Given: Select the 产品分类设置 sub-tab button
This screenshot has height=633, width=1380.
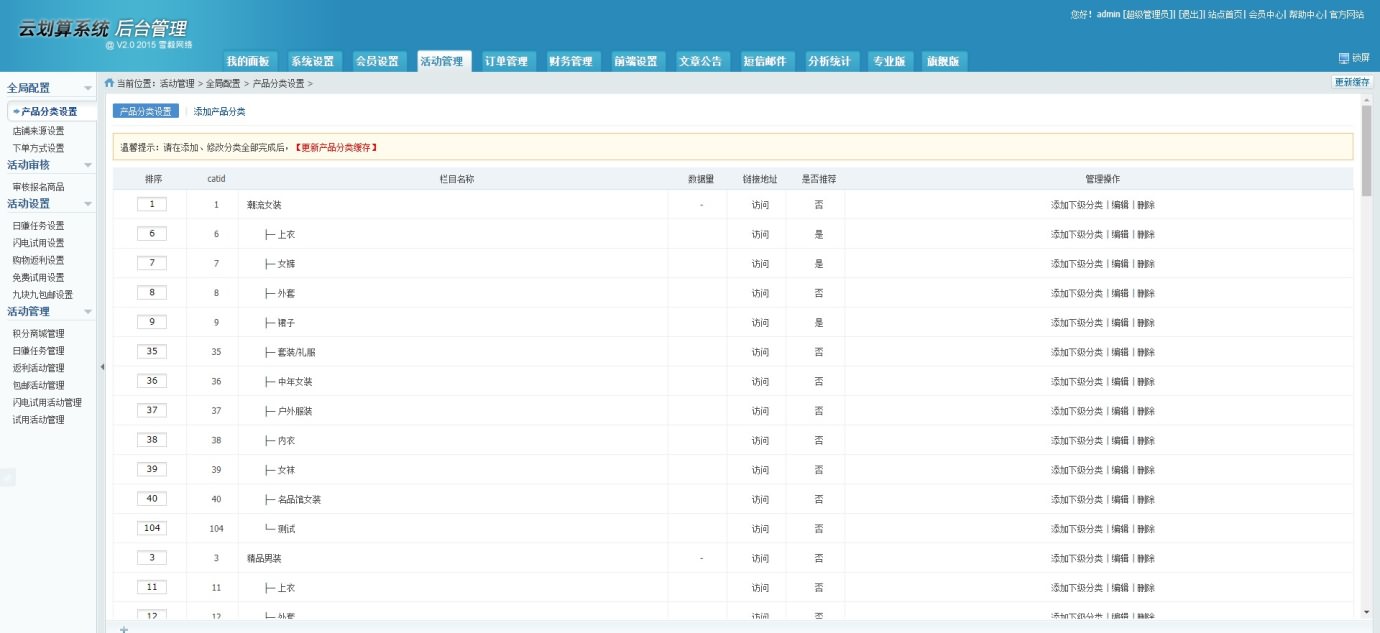Looking at the screenshot, I should (146, 111).
